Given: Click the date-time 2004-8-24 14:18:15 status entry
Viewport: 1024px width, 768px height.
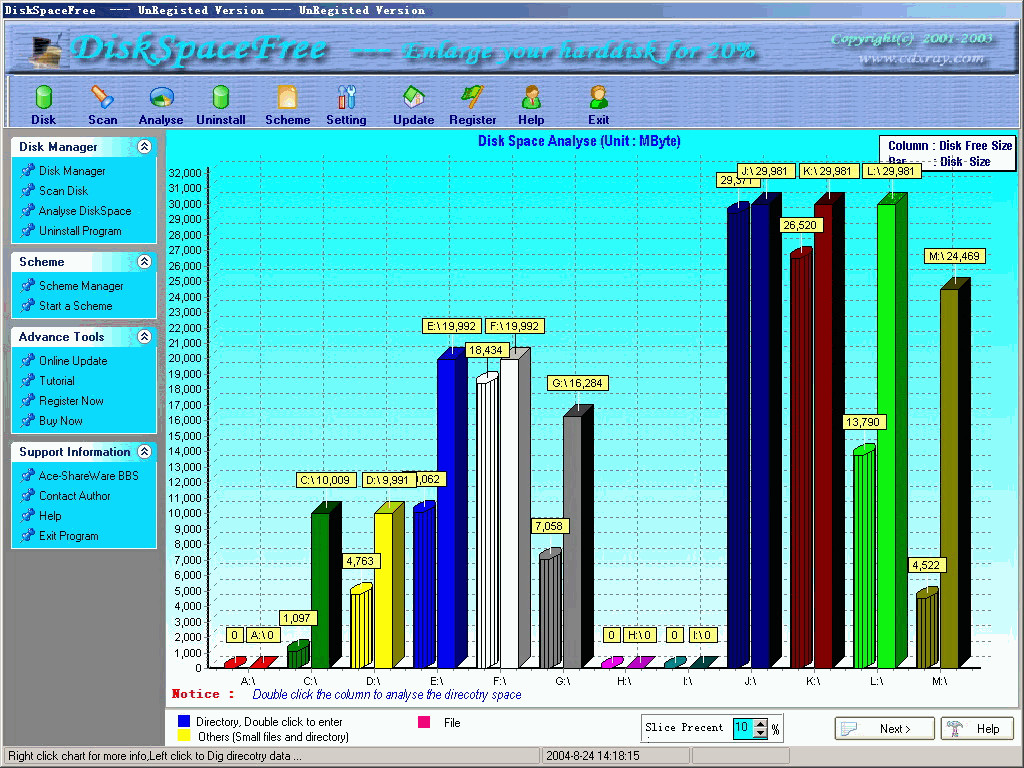Looking at the screenshot, I should pos(593,756).
